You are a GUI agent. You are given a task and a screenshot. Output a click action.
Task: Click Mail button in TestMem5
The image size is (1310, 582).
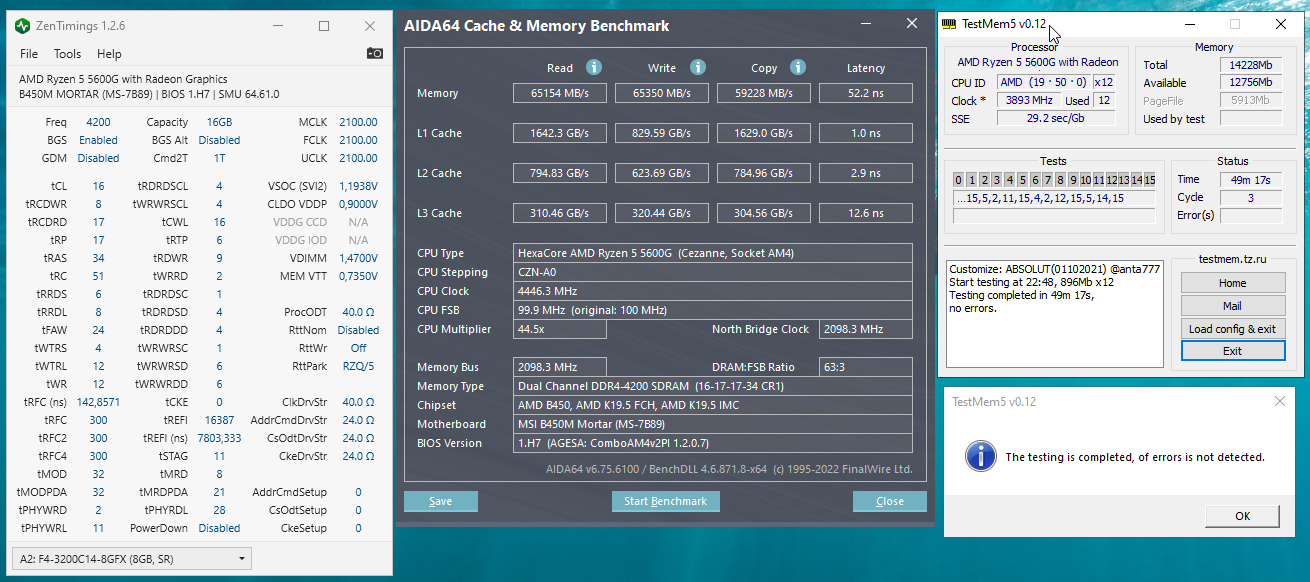(x=1232, y=306)
